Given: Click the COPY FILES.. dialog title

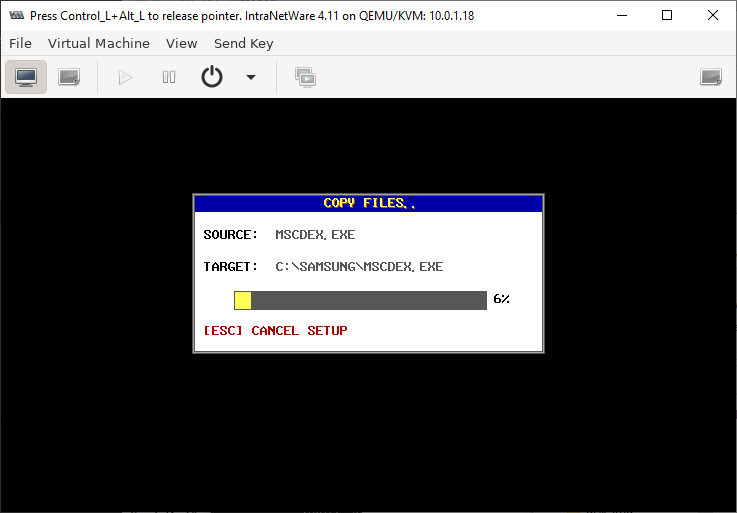Looking at the screenshot, I should pos(369,203).
